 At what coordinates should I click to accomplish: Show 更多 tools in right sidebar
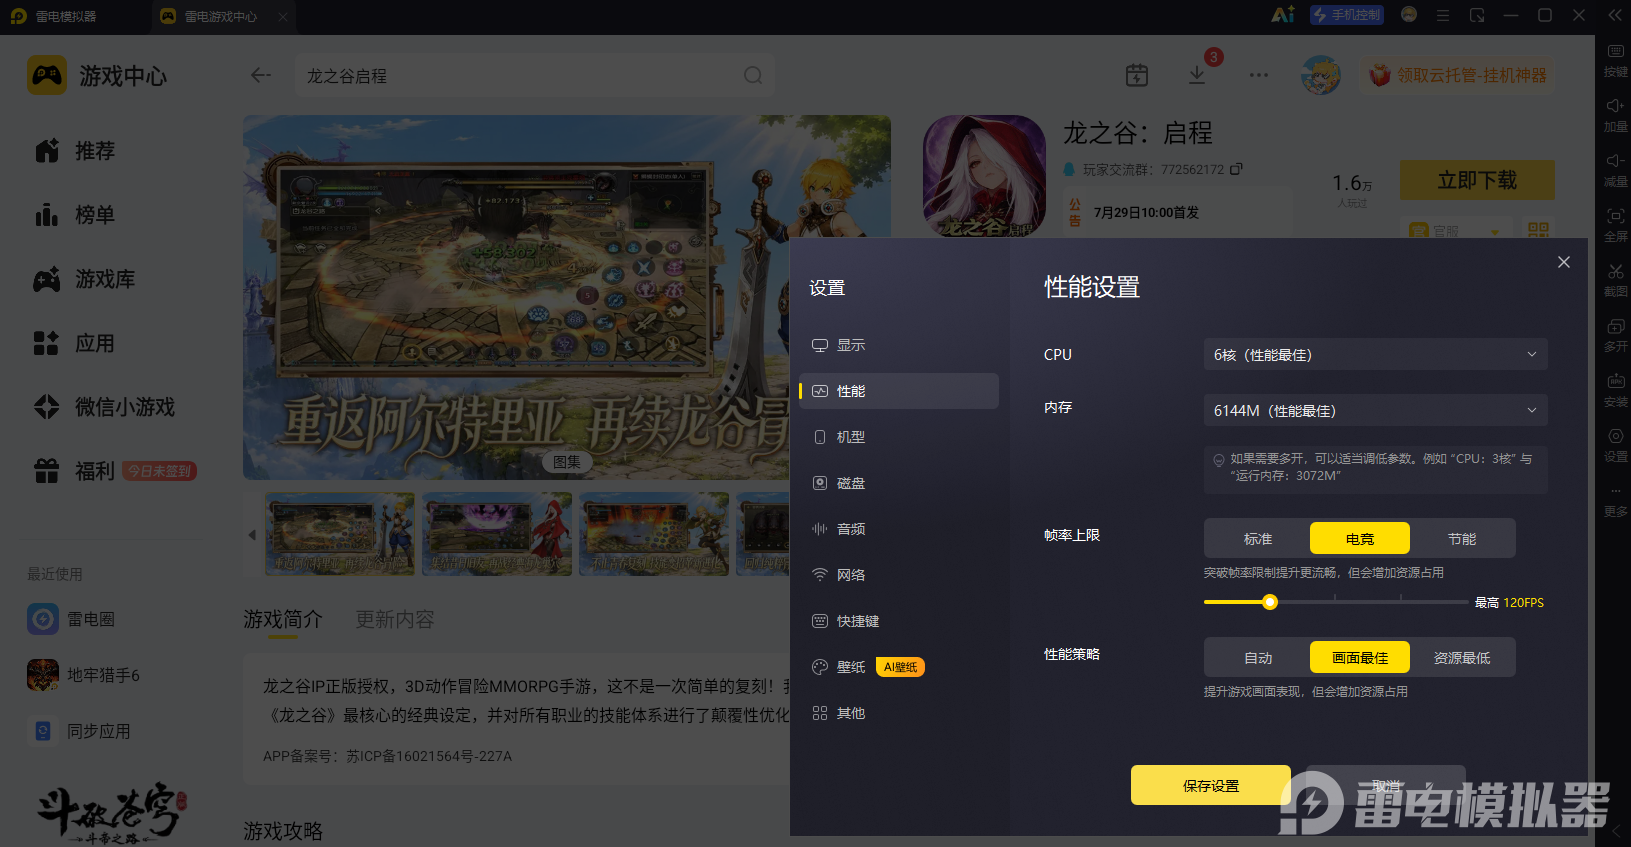[1615, 500]
